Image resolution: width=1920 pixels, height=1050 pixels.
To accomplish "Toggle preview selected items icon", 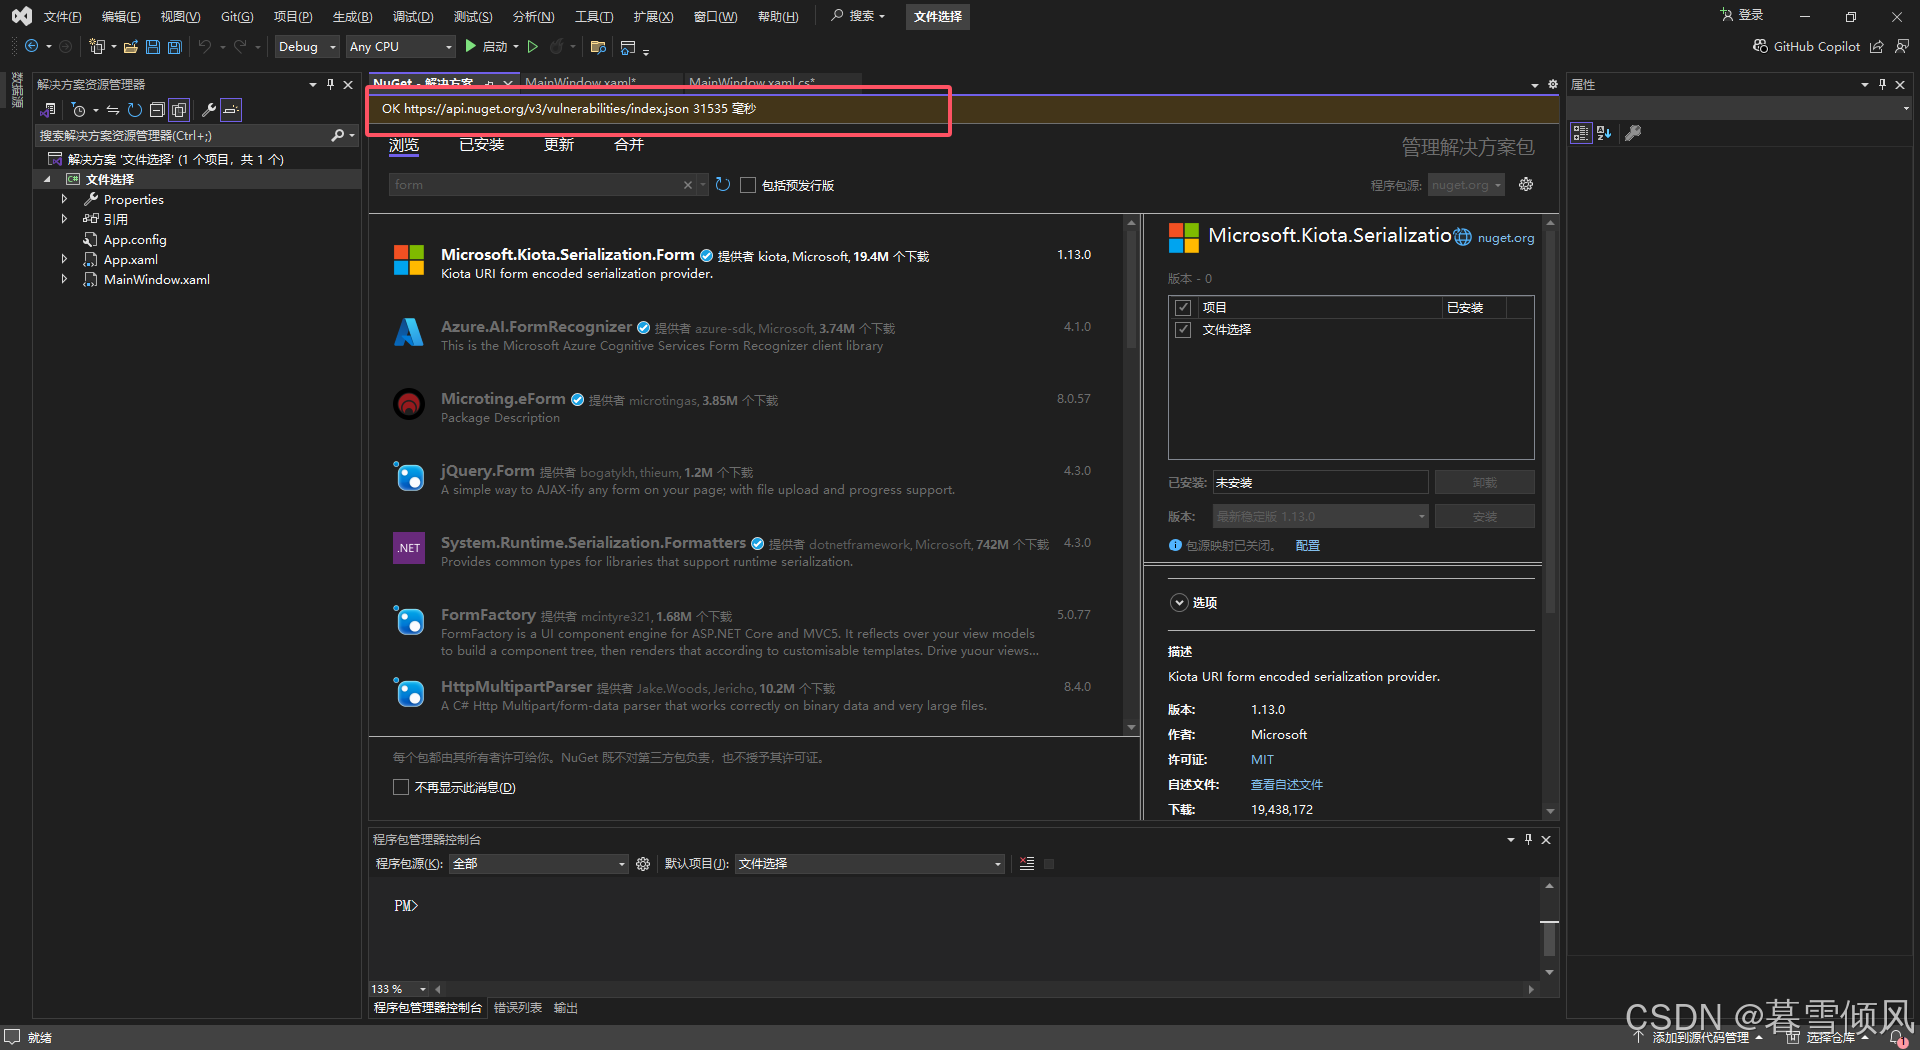I will [x=231, y=110].
